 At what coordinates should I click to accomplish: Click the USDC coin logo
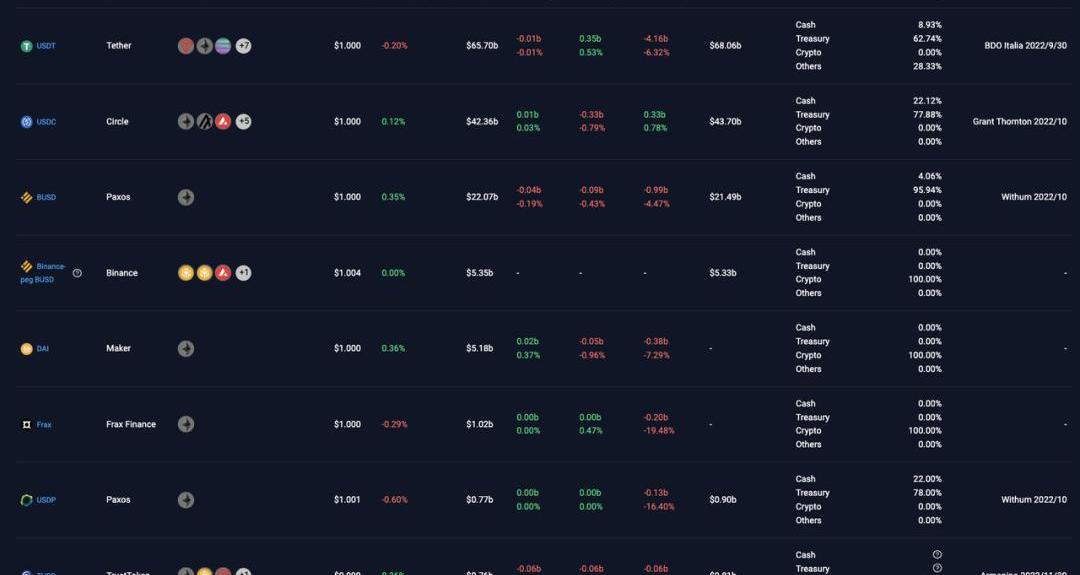(x=27, y=122)
